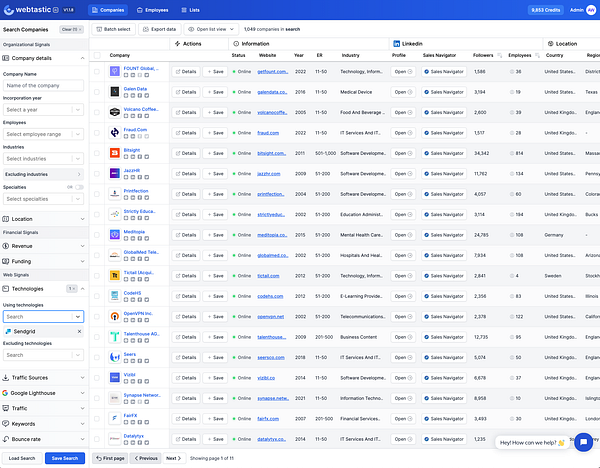The height and width of the screenshot is (468, 600).
Task: Click the Company Name input field
Action: [43, 86]
